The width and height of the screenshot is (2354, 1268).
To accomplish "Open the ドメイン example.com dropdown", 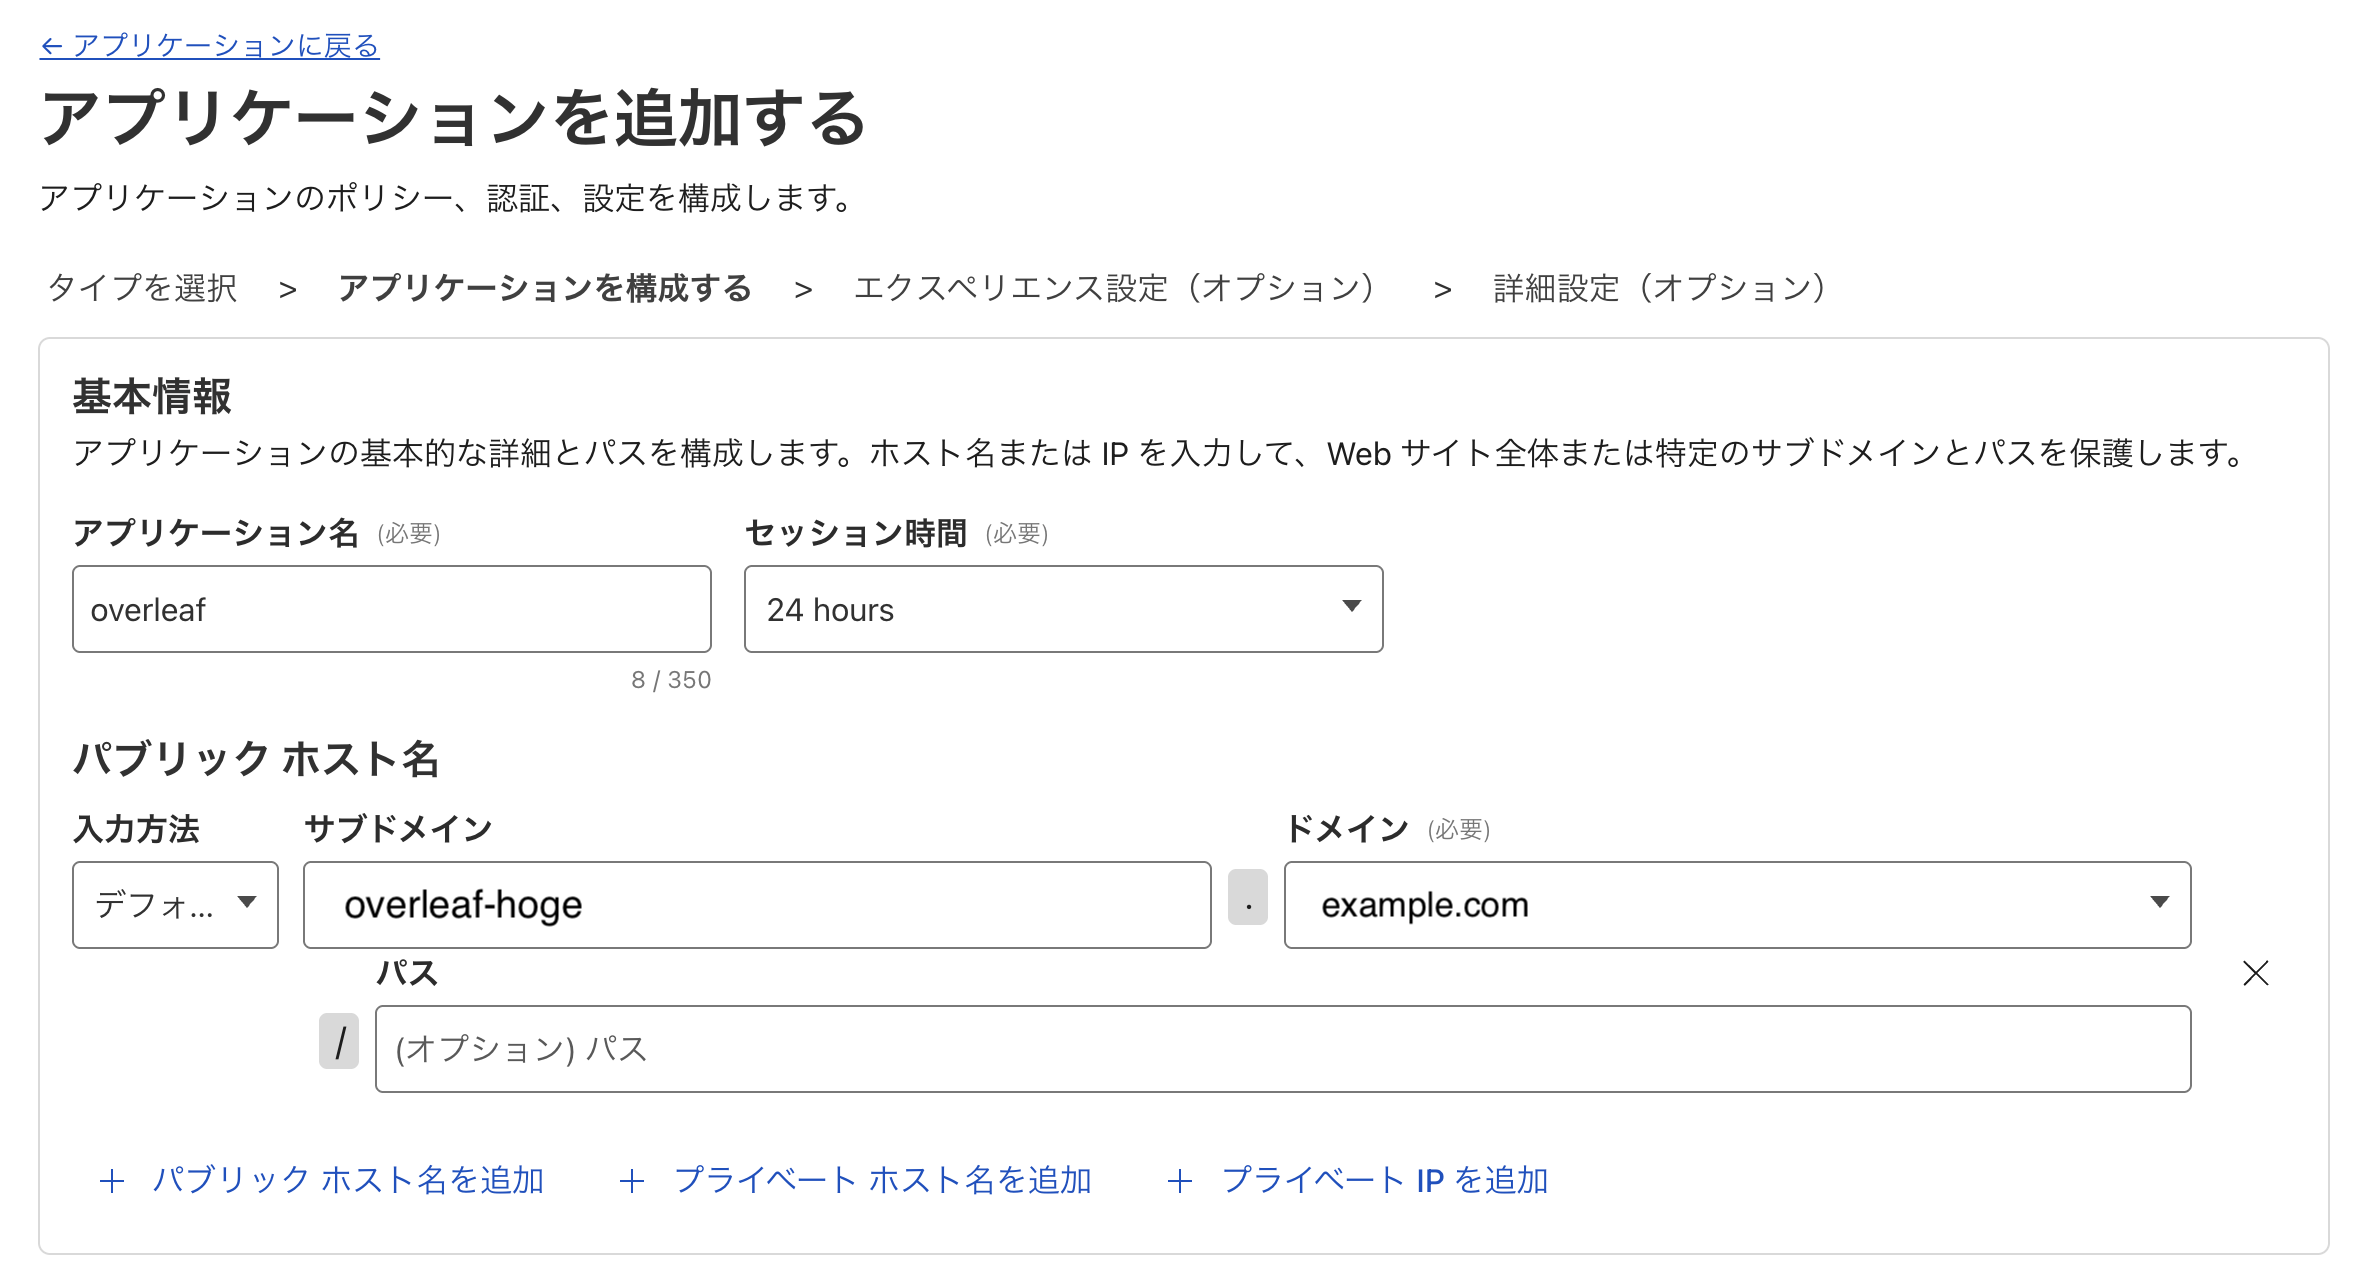I will pos(1736,905).
